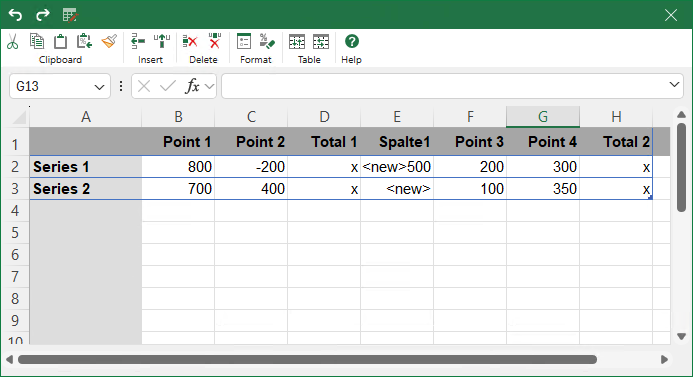Click the Redo arrow icon
693x377 pixels.
pos(43,15)
